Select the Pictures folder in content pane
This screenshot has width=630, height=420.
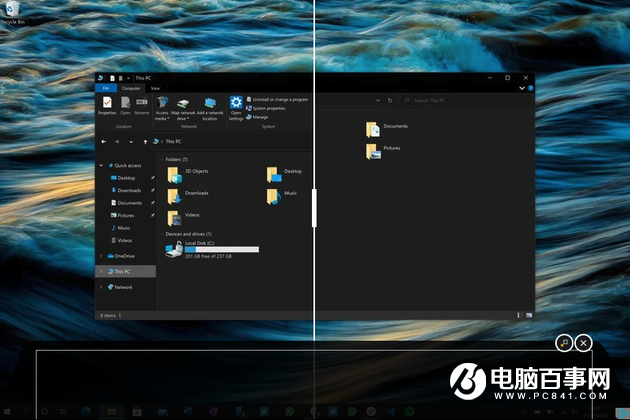382,152
